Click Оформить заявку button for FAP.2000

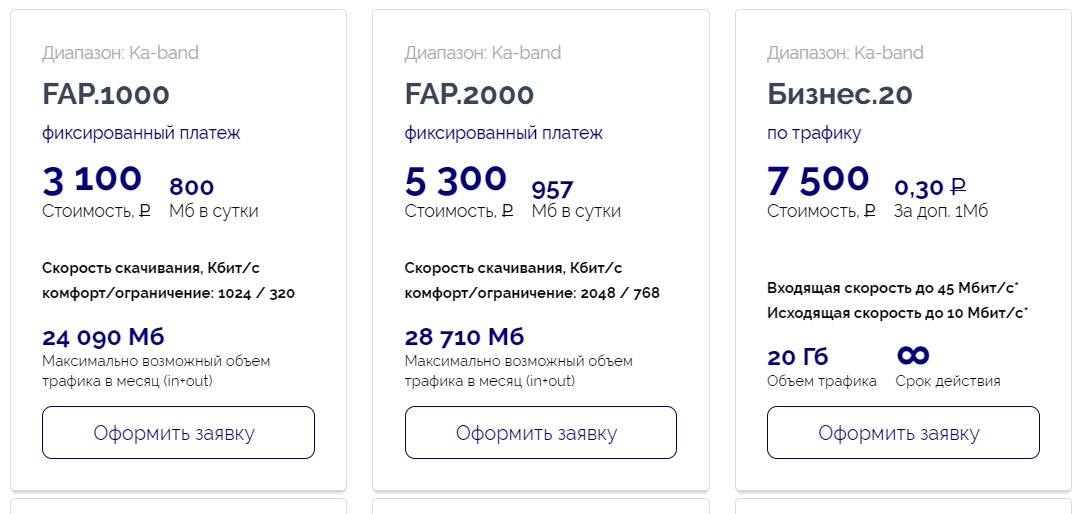pos(541,433)
